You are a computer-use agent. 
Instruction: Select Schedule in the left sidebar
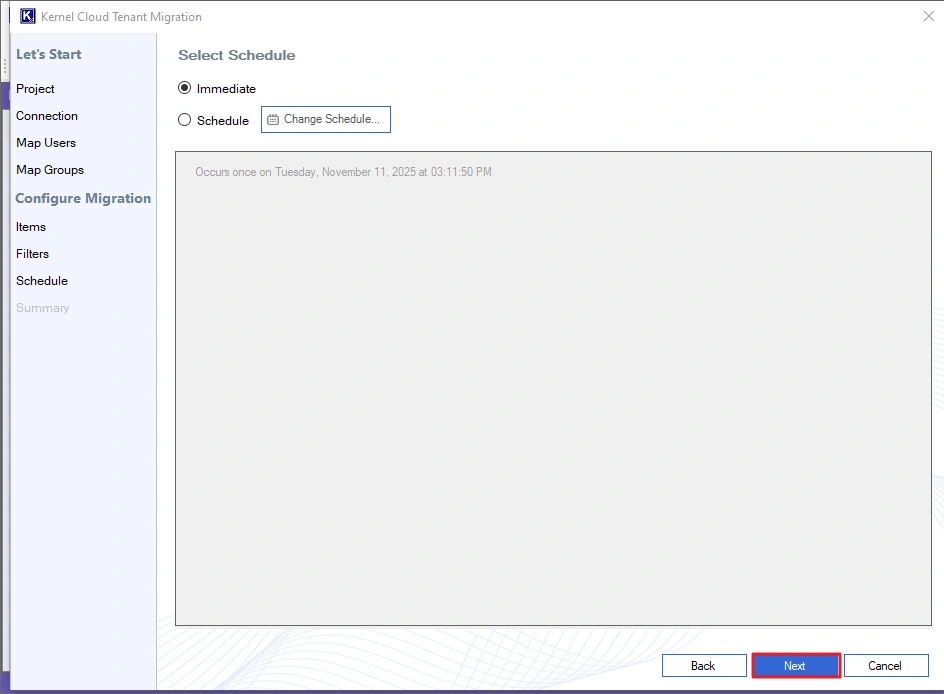(x=42, y=281)
